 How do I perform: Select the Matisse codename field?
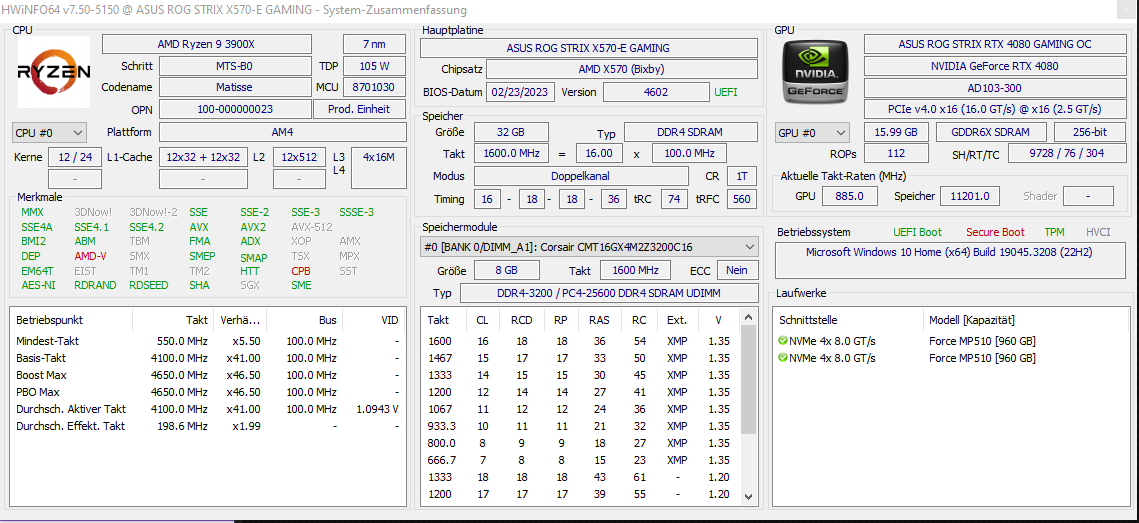pyautogui.click(x=235, y=87)
